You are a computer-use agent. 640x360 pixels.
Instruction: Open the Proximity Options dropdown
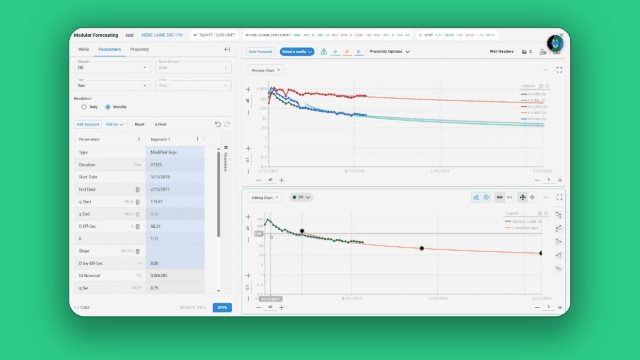(389, 51)
